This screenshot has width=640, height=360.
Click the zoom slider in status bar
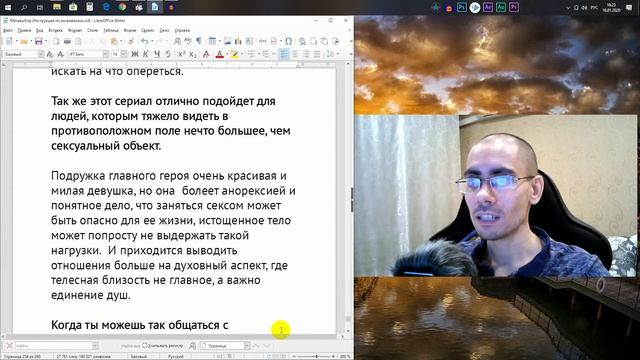(x=314, y=356)
